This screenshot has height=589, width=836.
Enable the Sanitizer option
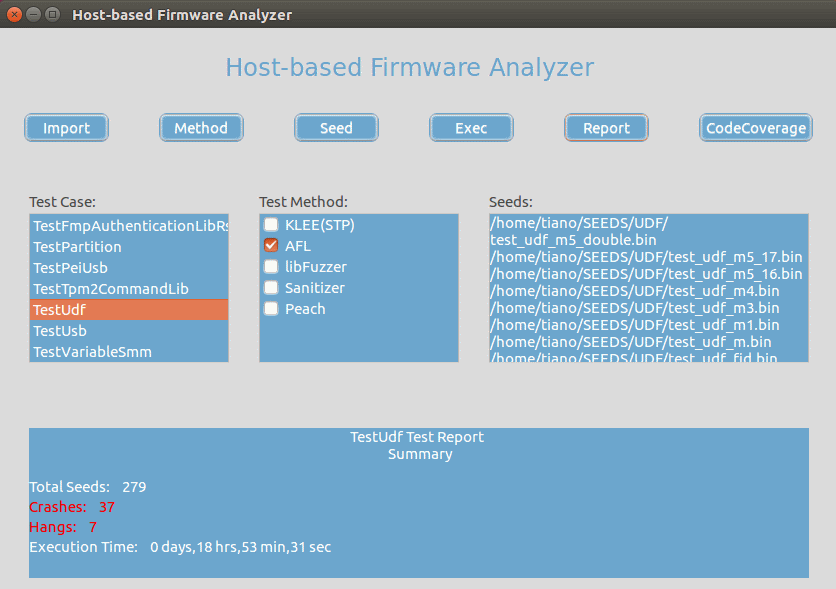(x=271, y=288)
